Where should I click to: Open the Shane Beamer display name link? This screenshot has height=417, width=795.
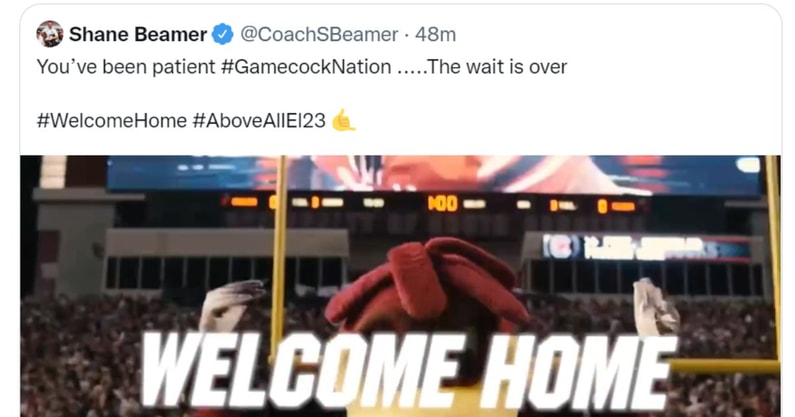tap(138, 34)
